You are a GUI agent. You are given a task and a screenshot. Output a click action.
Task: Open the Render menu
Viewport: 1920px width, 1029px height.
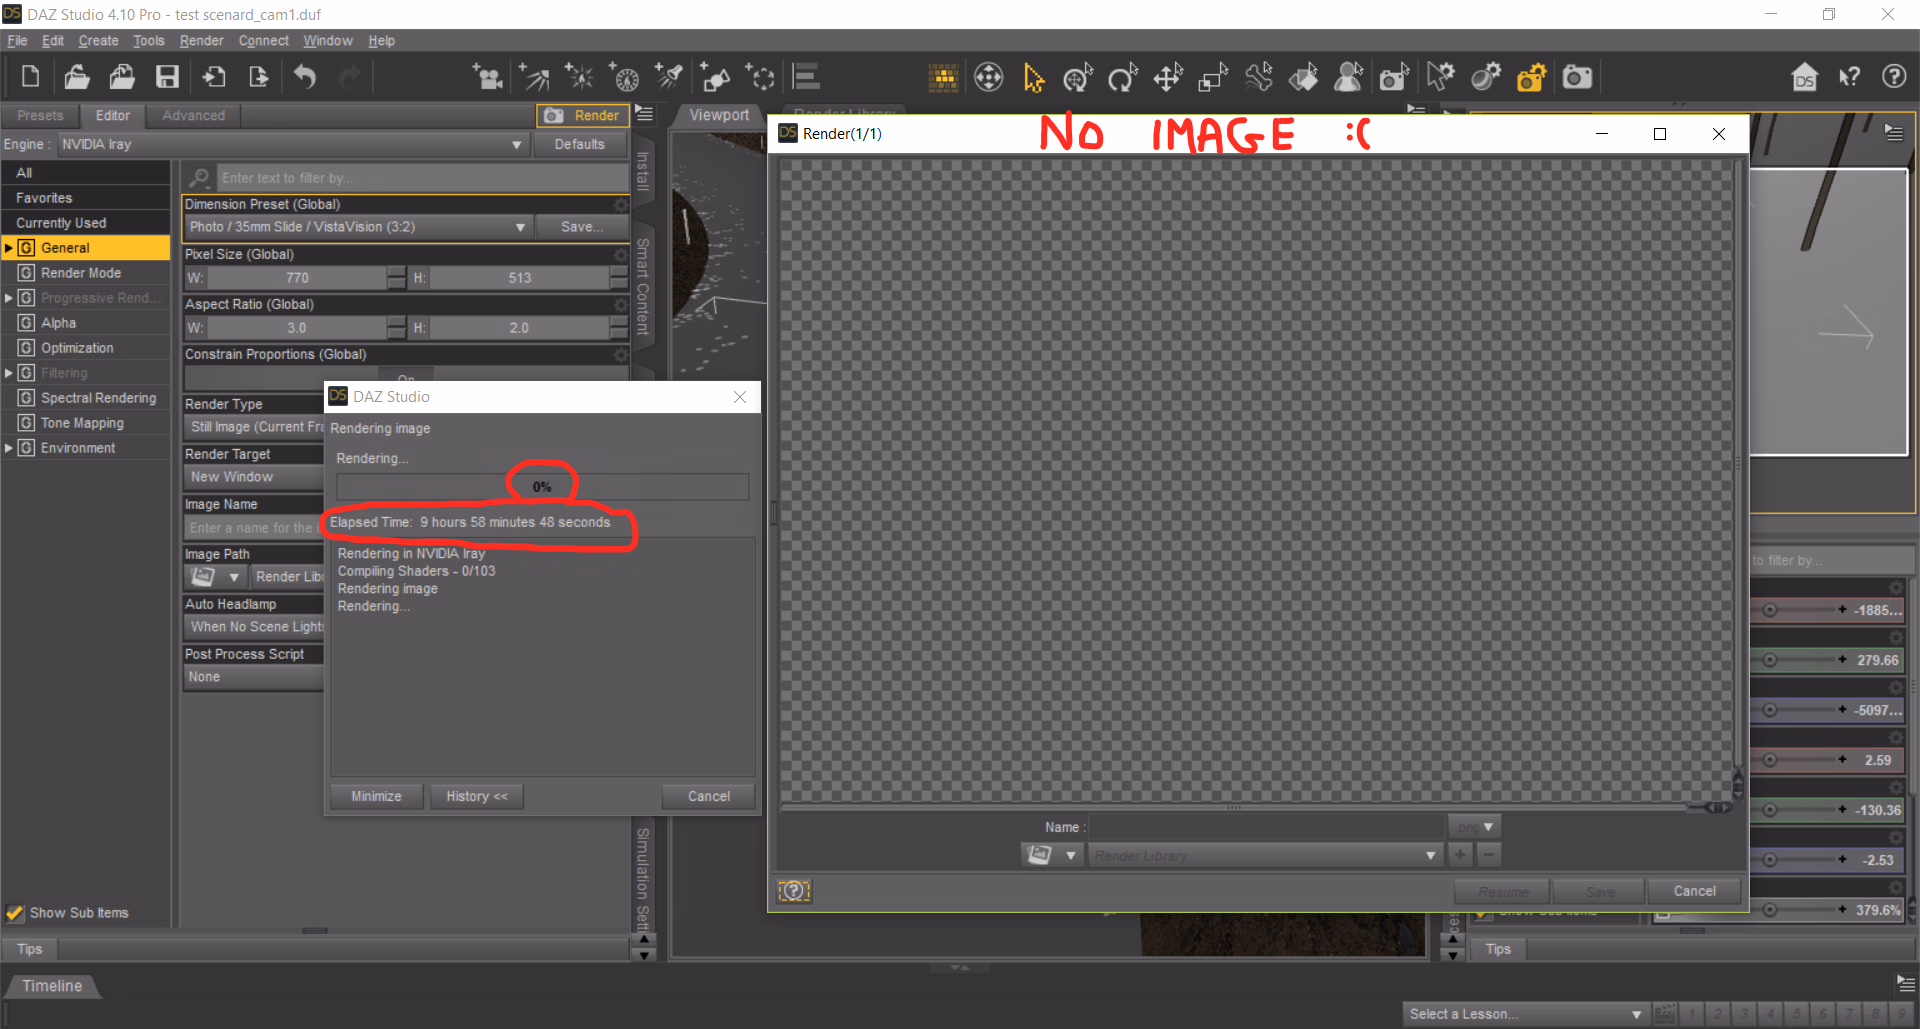tap(201, 41)
